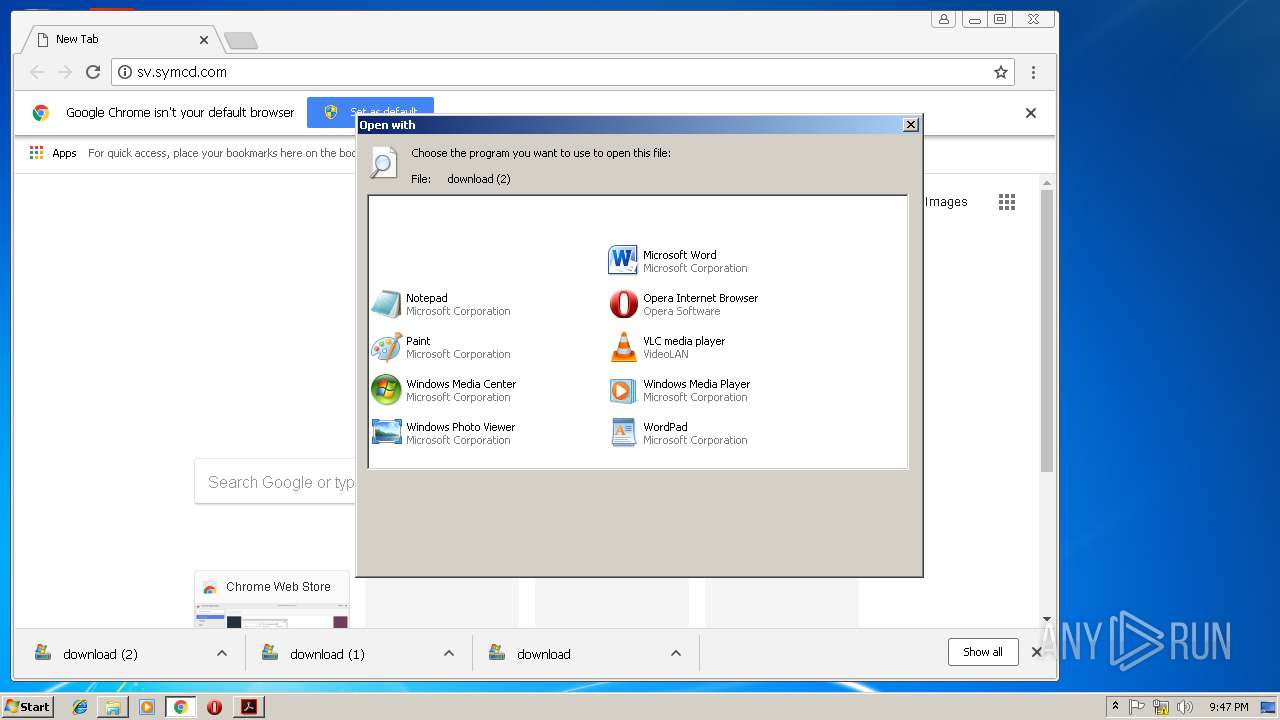Image resolution: width=1280 pixels, height=720 pixels.
Task: Open Windows Explorer from the taskbar
Action: click(113, 707)
